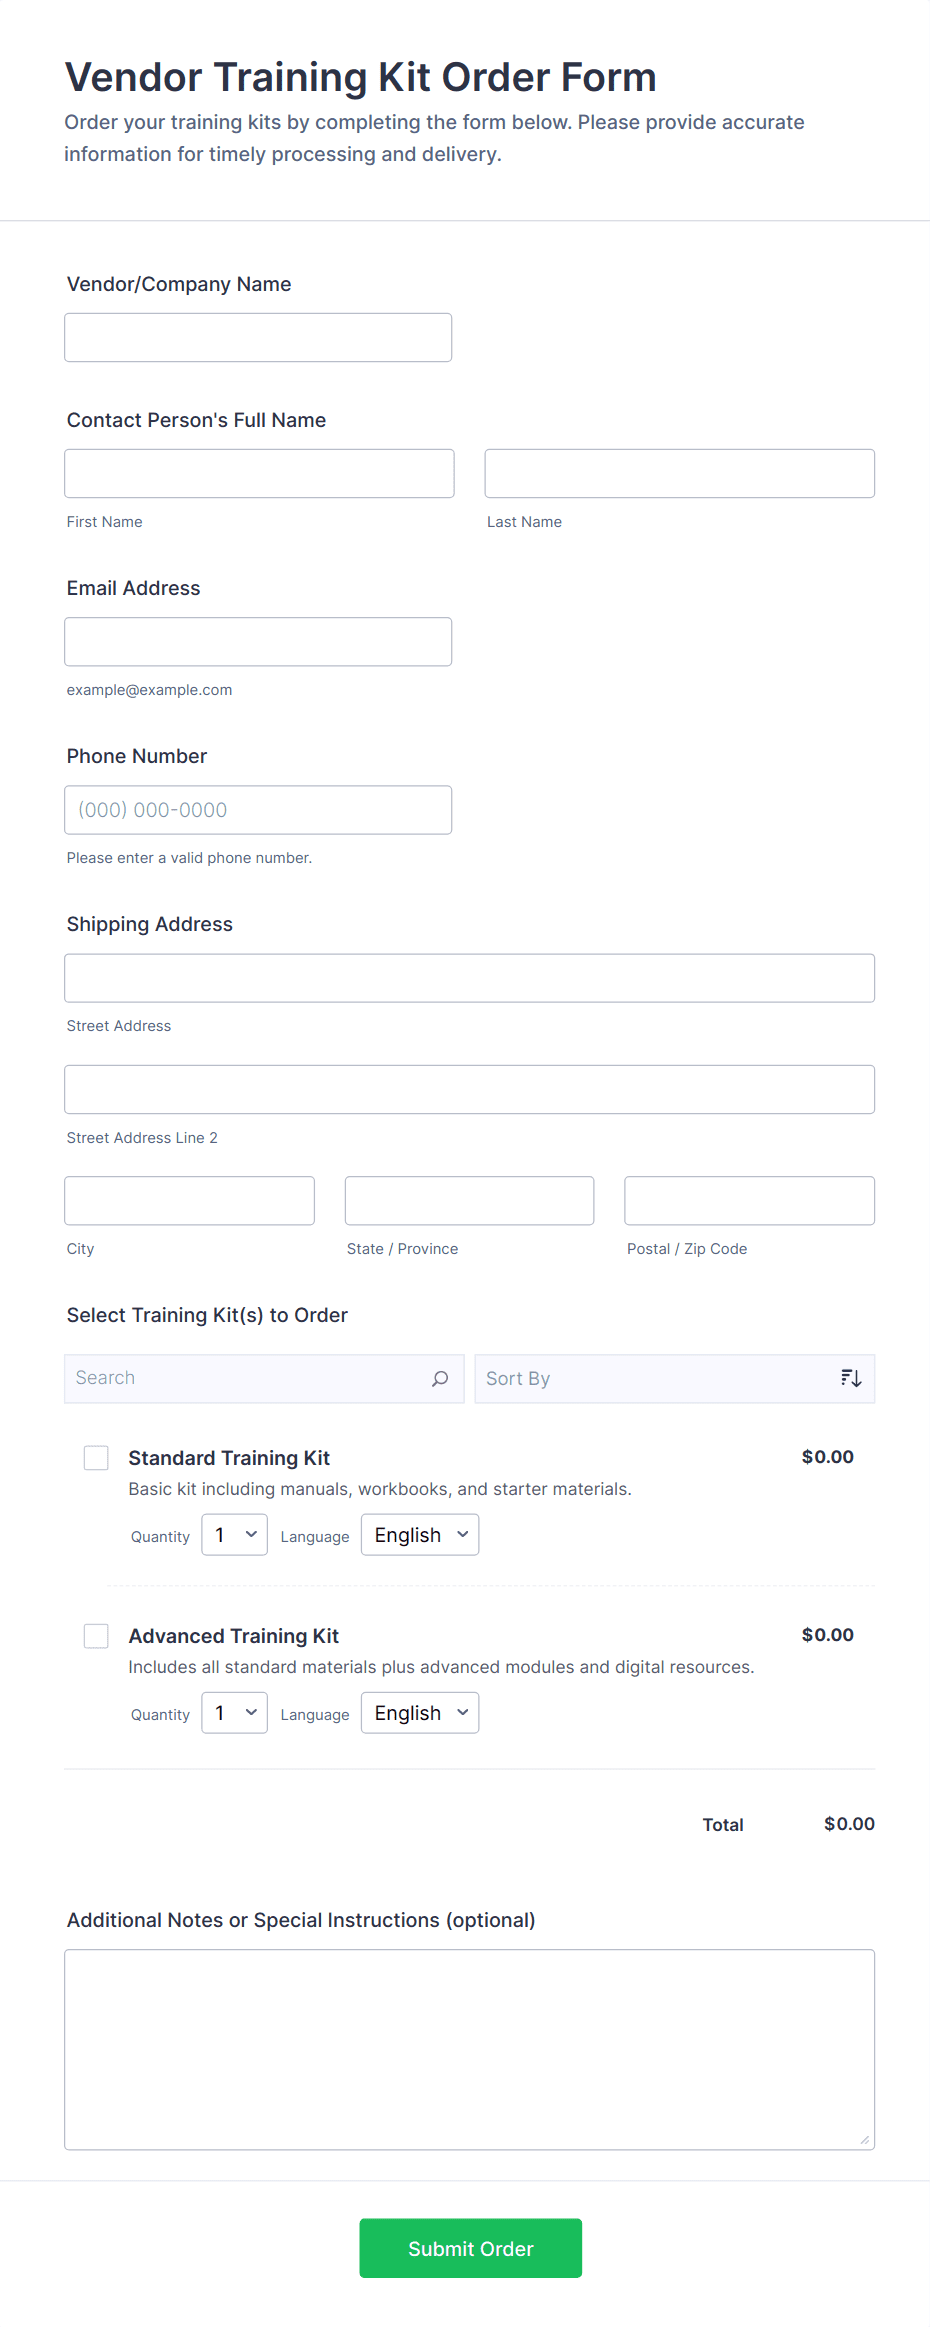Click into the Email Address field
This screenshot has width=930, height=2327.
click(257, 641)
